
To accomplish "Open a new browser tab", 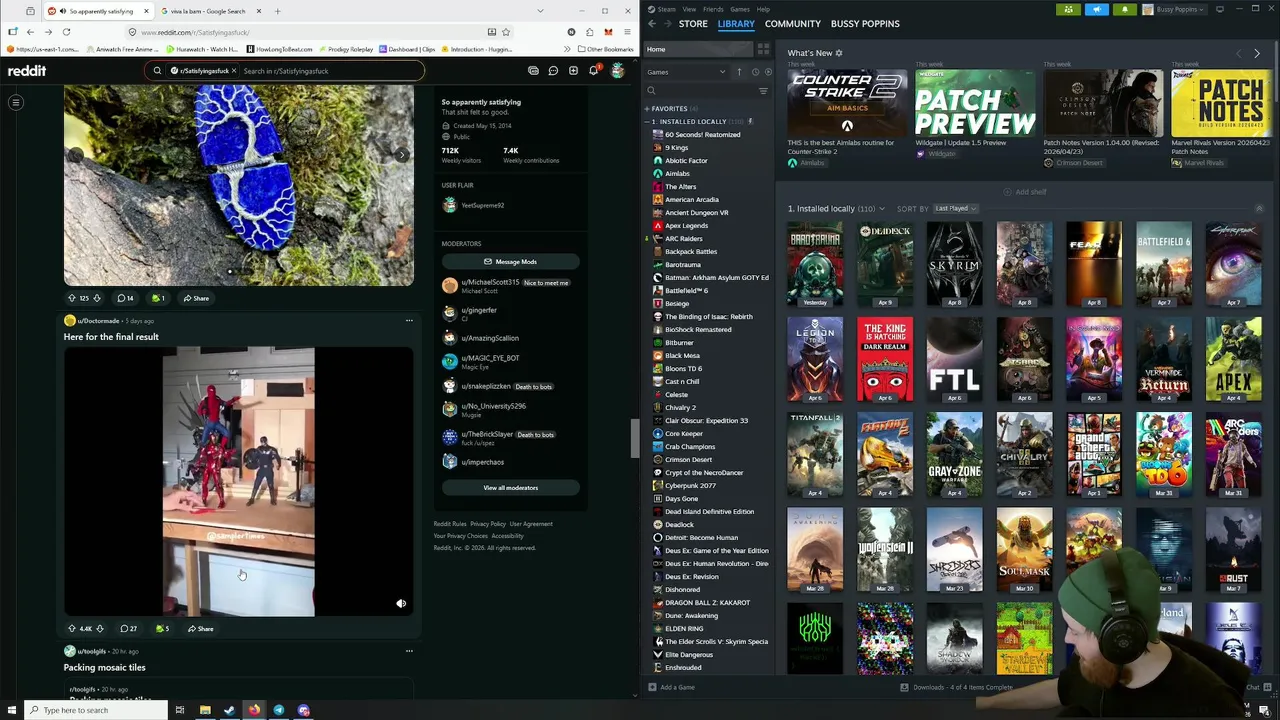I will (x=277, y=11).
